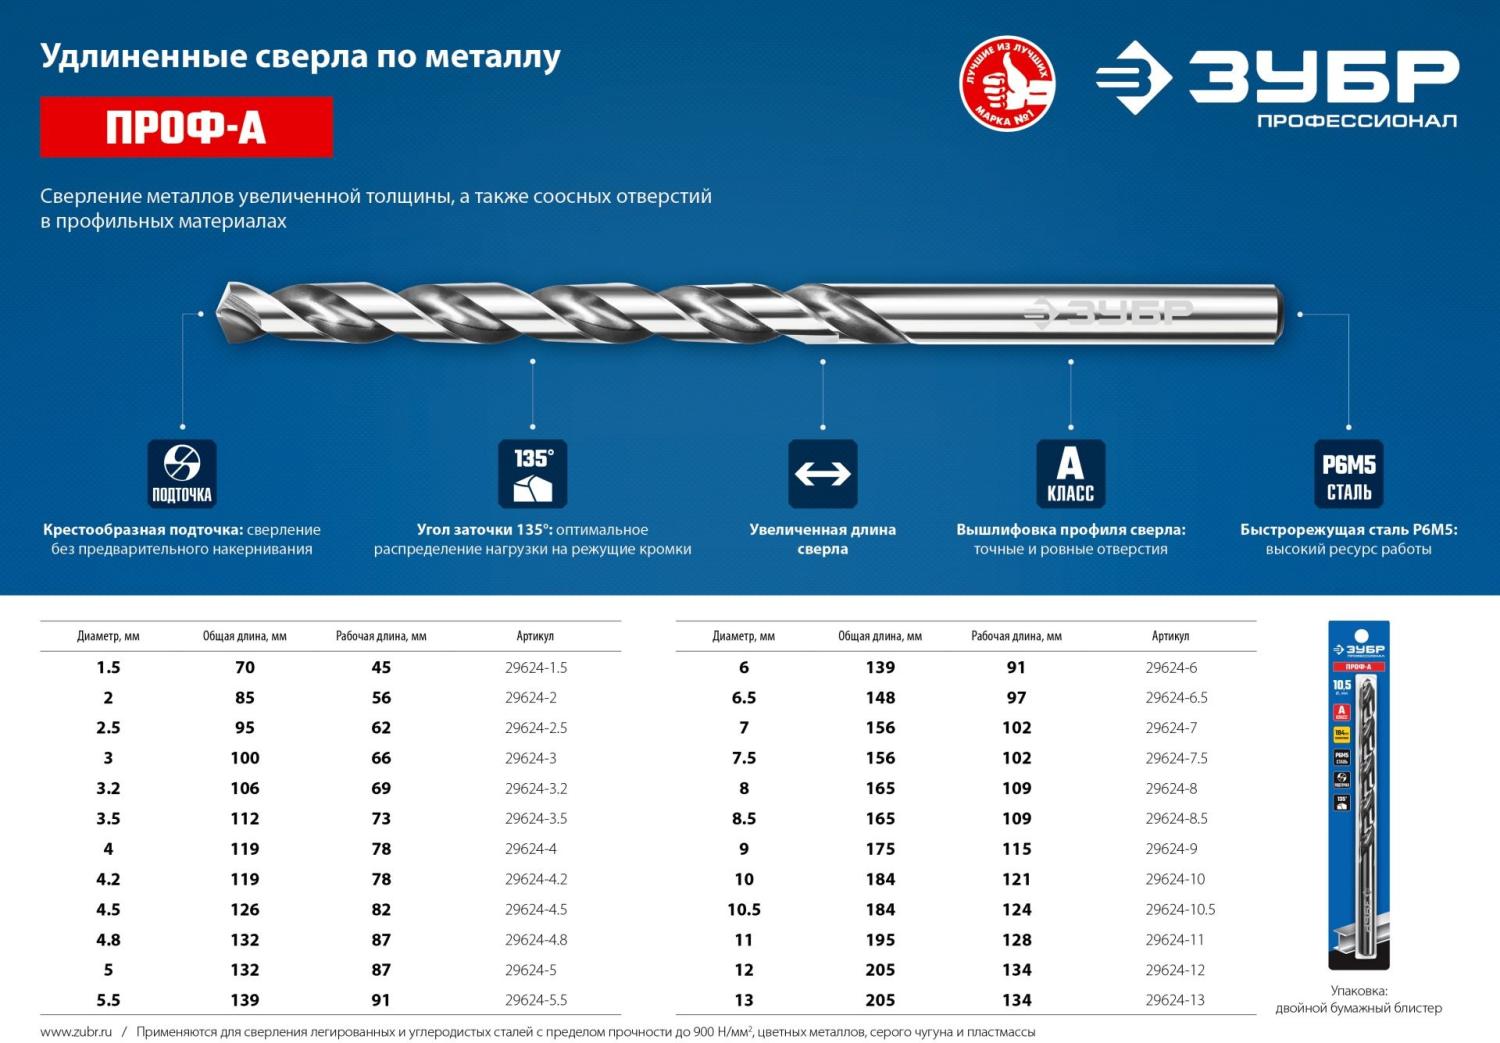Click the cross-shaped point sharpening icon
This screenshot has width=1500, height=1043.
coord(182,473)
